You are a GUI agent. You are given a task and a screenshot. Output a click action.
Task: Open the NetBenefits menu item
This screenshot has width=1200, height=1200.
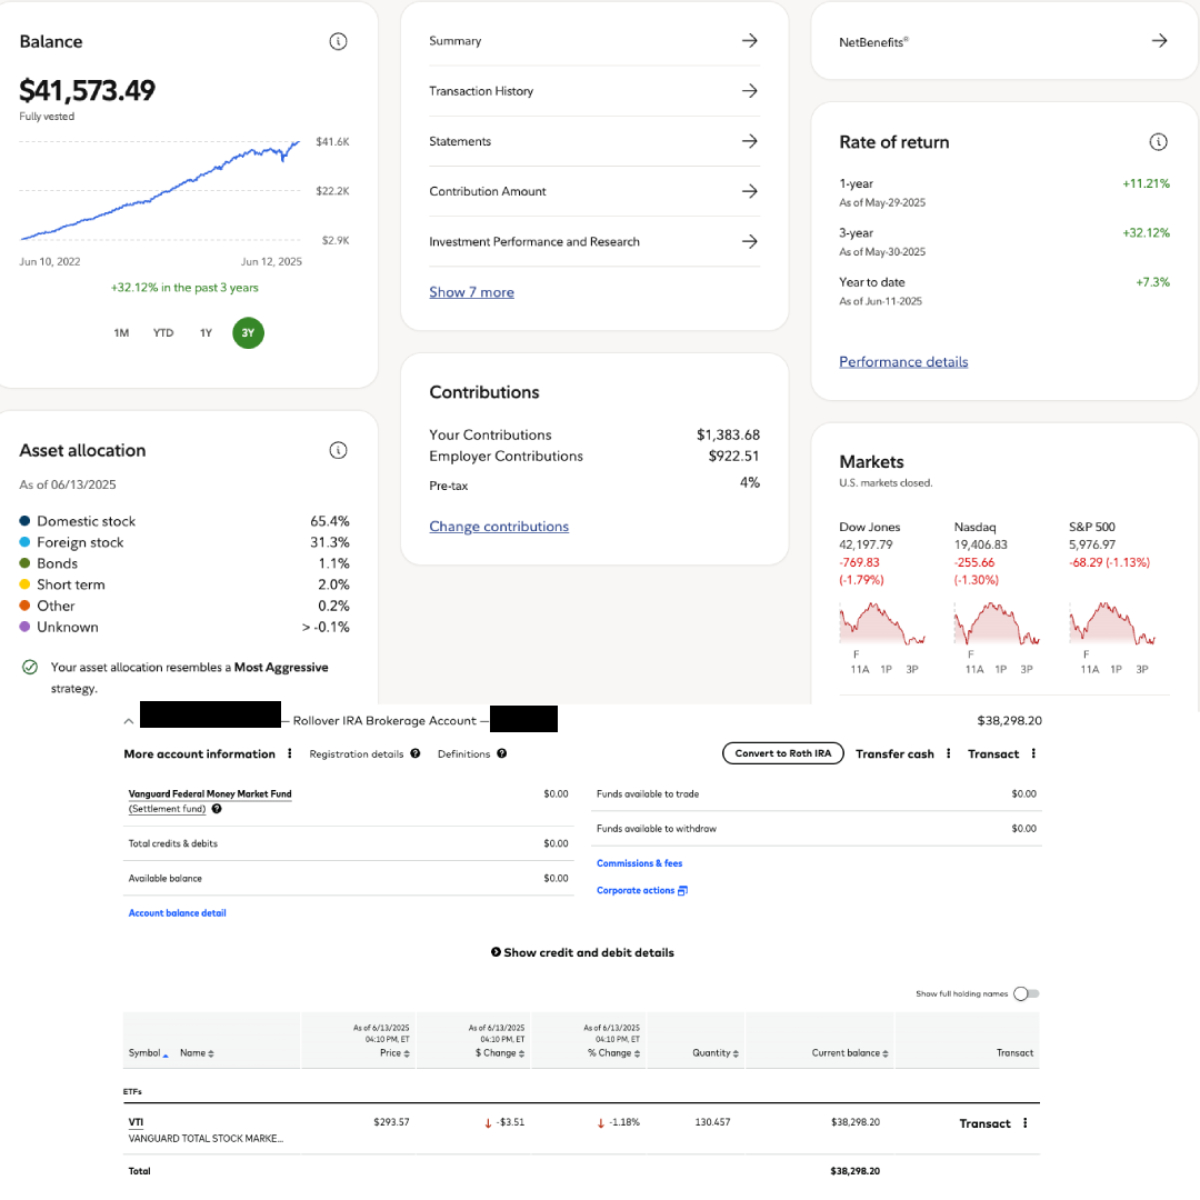[1004, 41]
